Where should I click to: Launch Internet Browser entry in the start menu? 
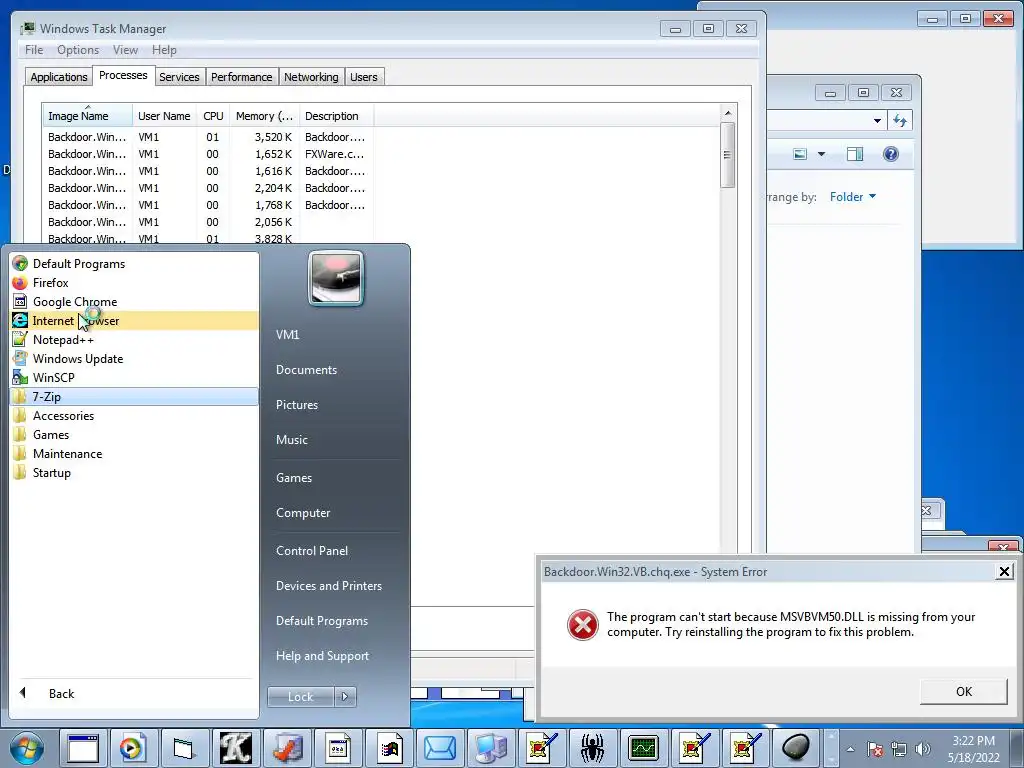134,321
